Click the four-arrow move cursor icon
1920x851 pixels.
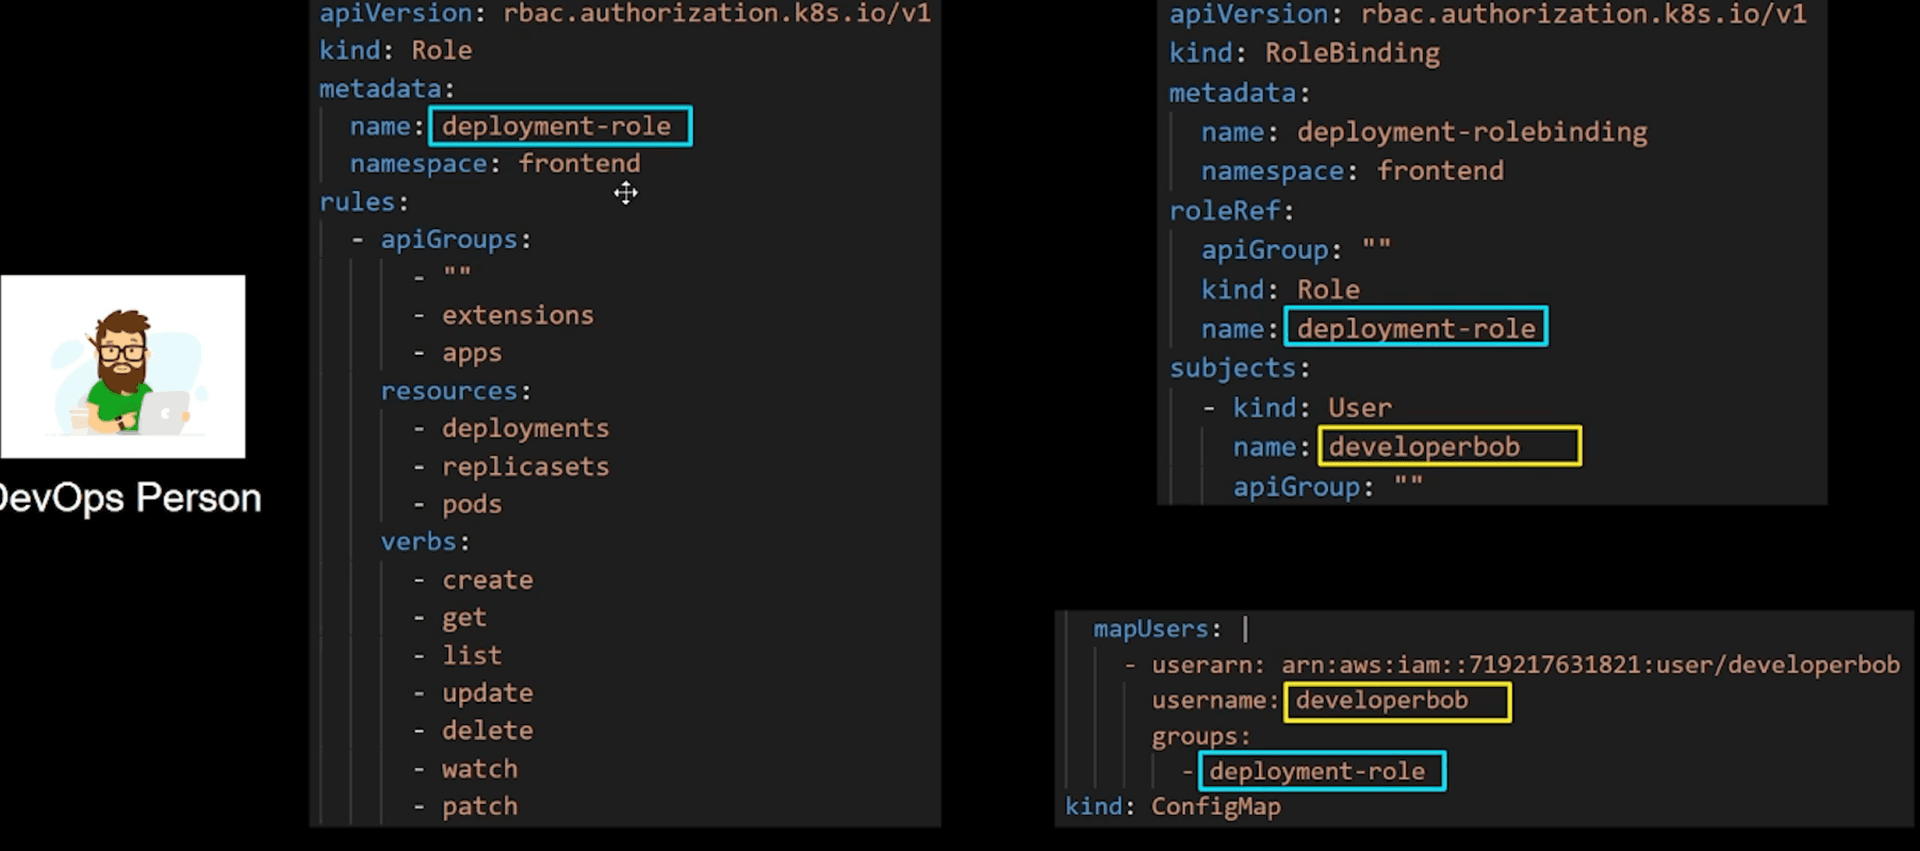[626, 193]
